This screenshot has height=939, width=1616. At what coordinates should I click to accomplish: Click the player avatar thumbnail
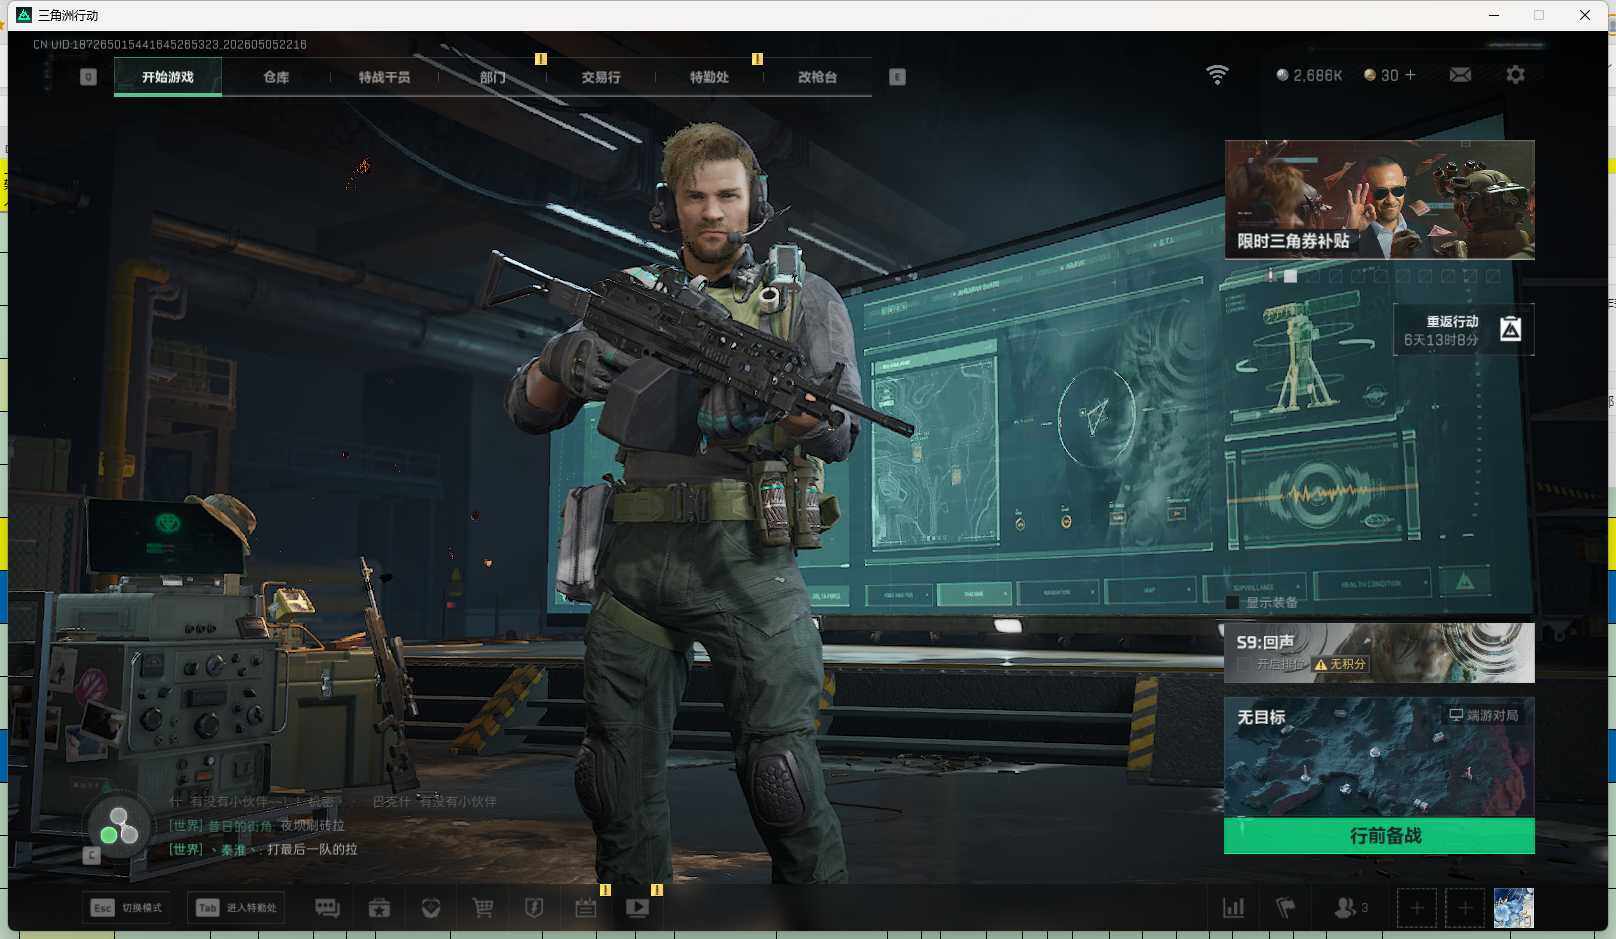(x=1513, y=908)
